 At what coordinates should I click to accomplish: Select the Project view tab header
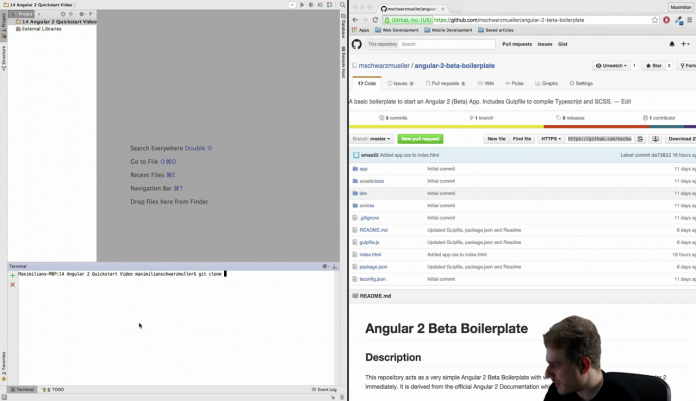[x=22, y=14]
